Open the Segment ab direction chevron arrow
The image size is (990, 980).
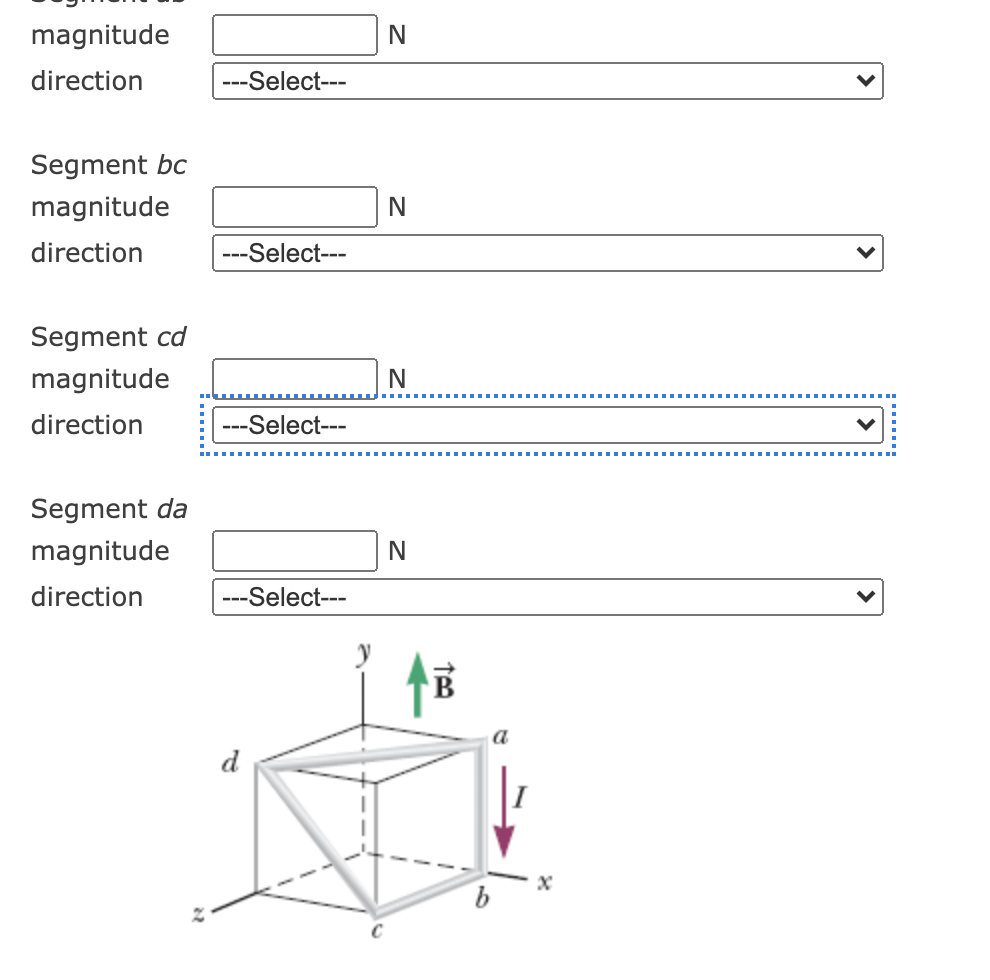[866, 81]
